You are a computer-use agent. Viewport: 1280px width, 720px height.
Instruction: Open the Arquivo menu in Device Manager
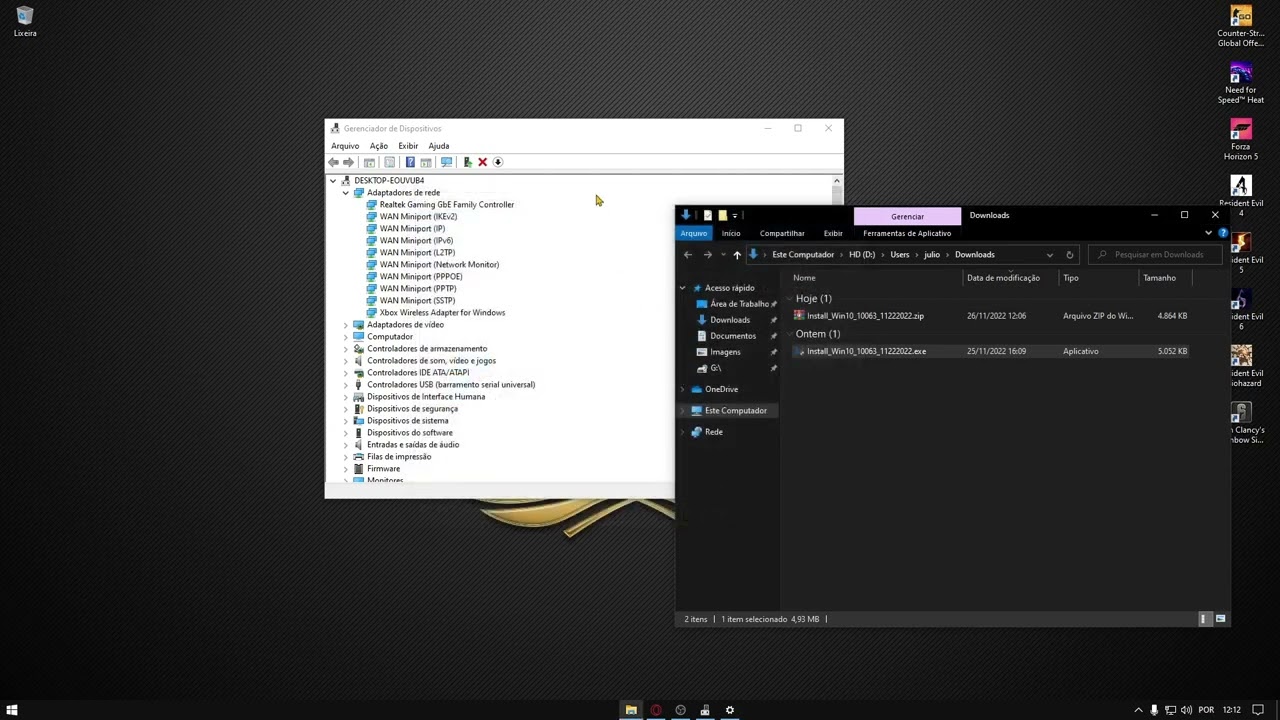345,146
